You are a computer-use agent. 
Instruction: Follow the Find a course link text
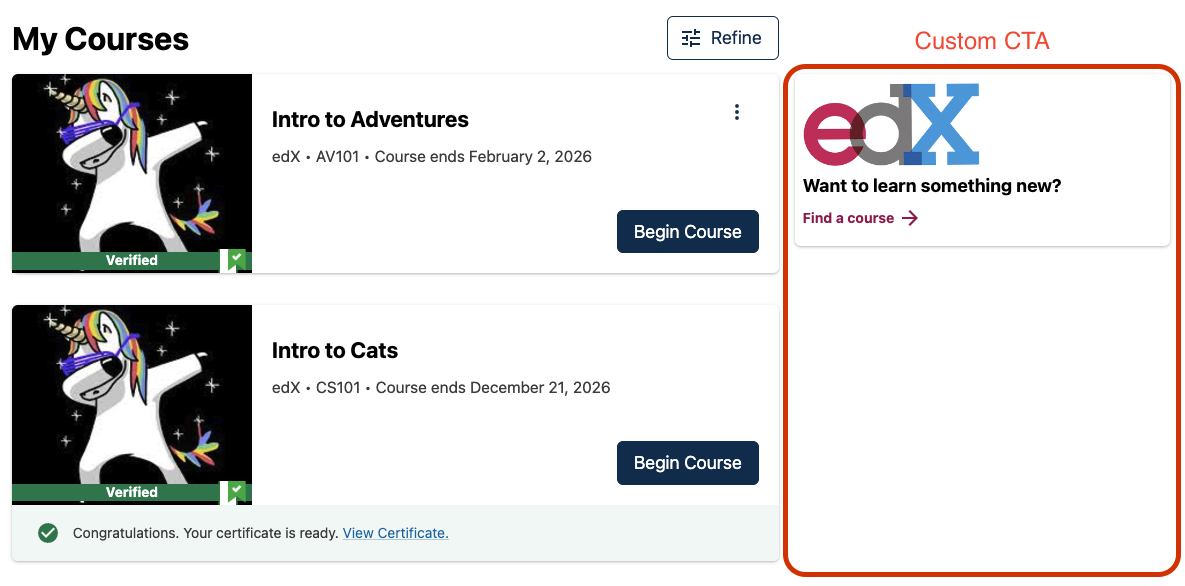click(x=848, y=218)
